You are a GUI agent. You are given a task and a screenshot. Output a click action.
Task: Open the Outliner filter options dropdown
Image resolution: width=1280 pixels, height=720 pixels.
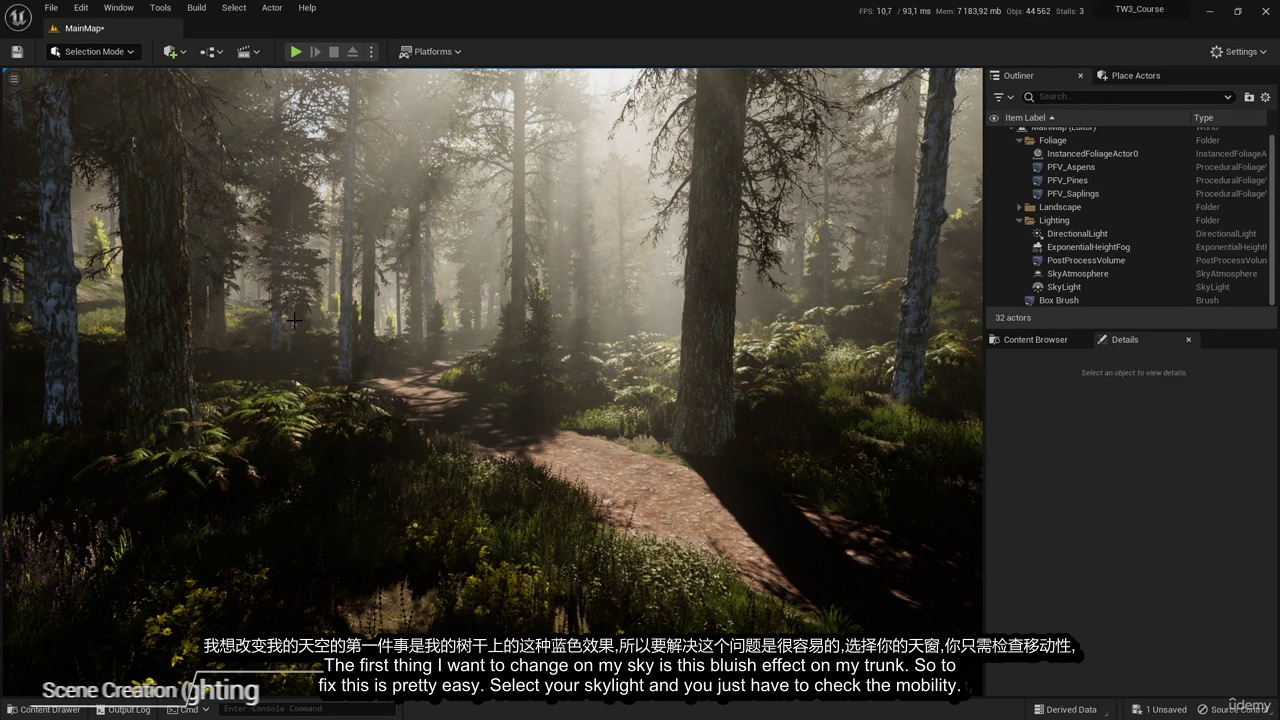[1002, 97]
